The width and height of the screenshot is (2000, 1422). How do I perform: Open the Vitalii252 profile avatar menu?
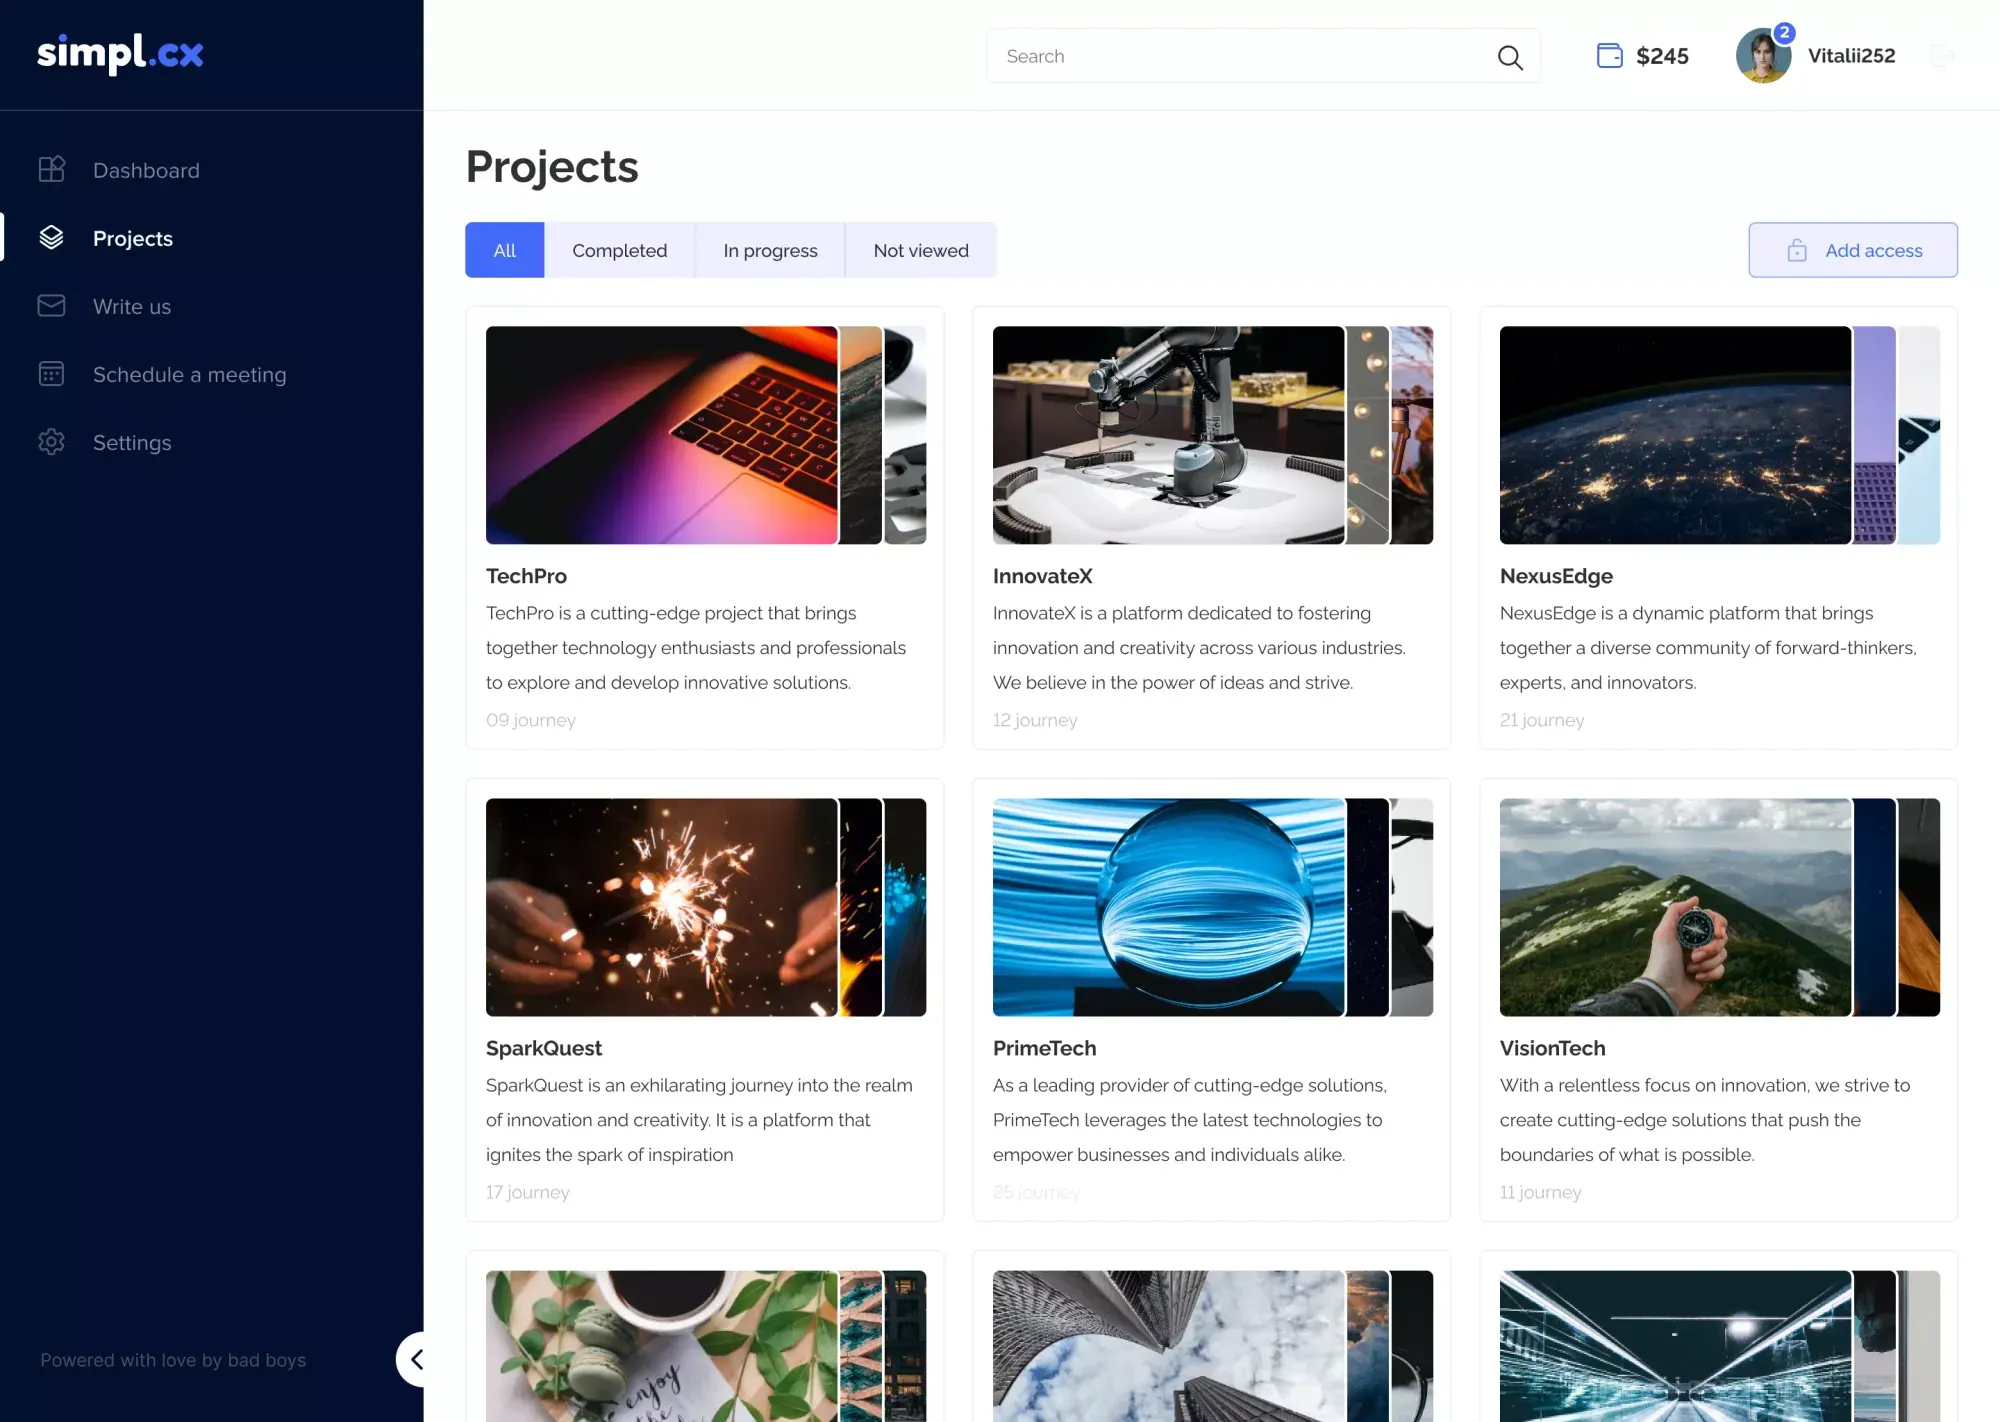[1763, 55]
